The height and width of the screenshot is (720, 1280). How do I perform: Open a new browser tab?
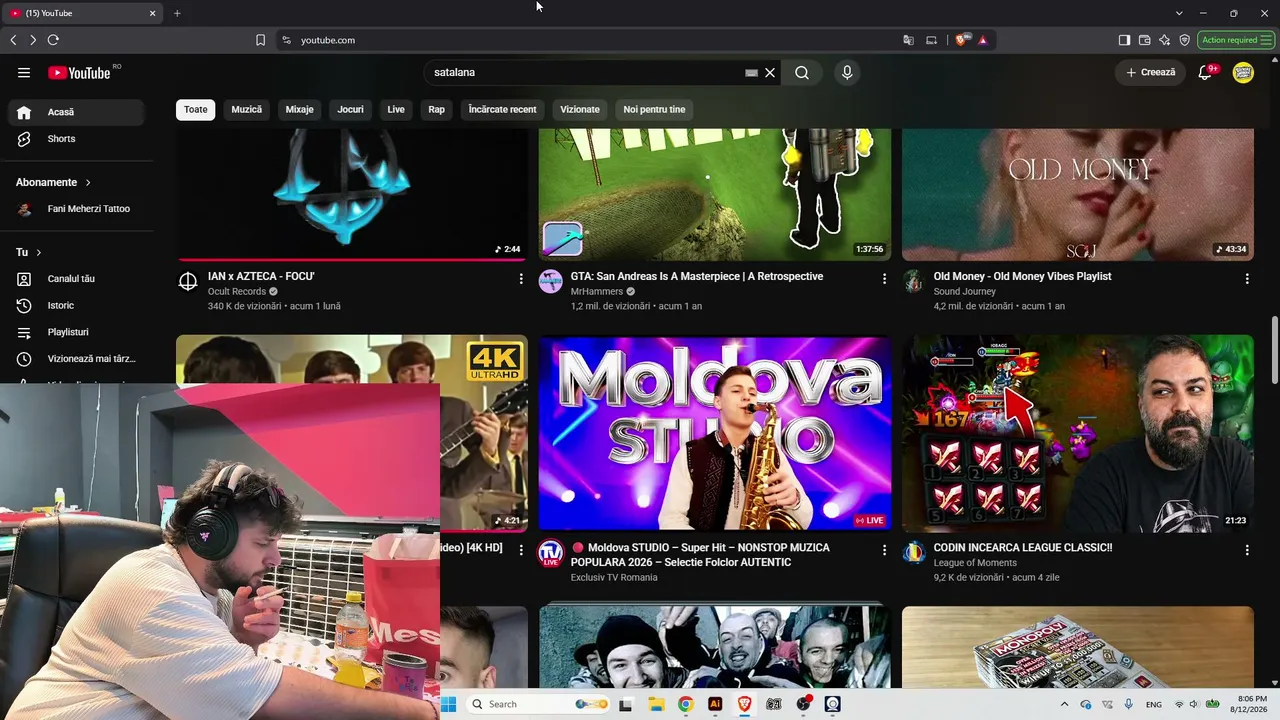pyautogui.click(x=177, y=13)
